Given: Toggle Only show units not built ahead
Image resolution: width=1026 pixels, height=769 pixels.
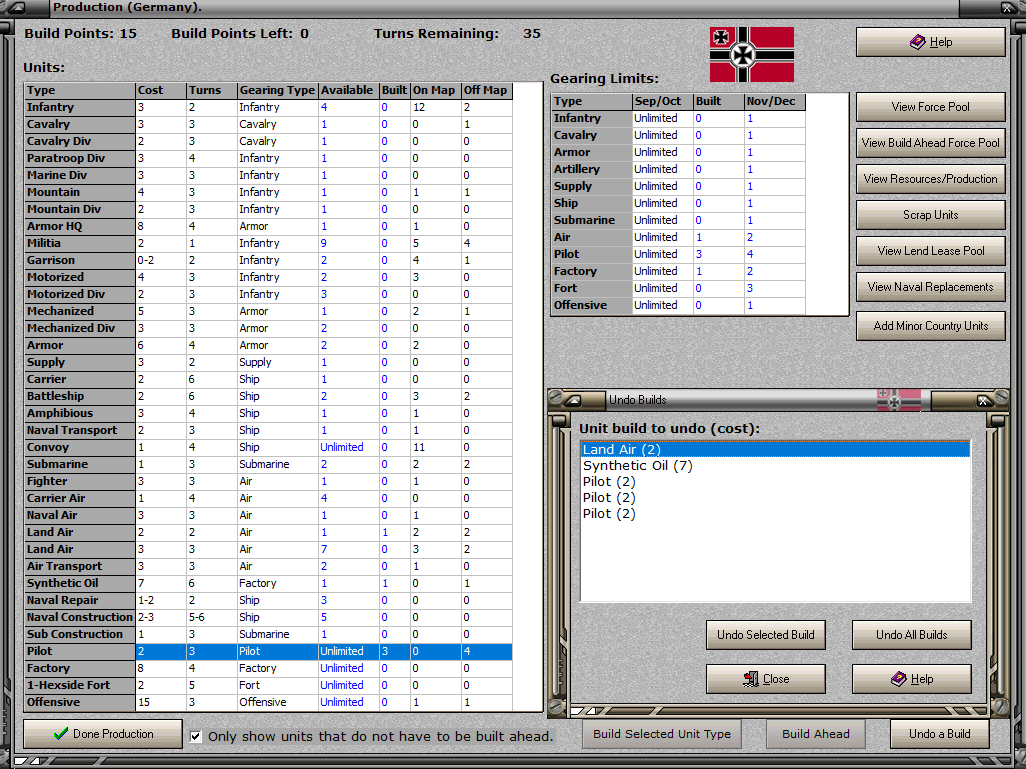Looking at the screenshot, I should [x=196, y=736].
